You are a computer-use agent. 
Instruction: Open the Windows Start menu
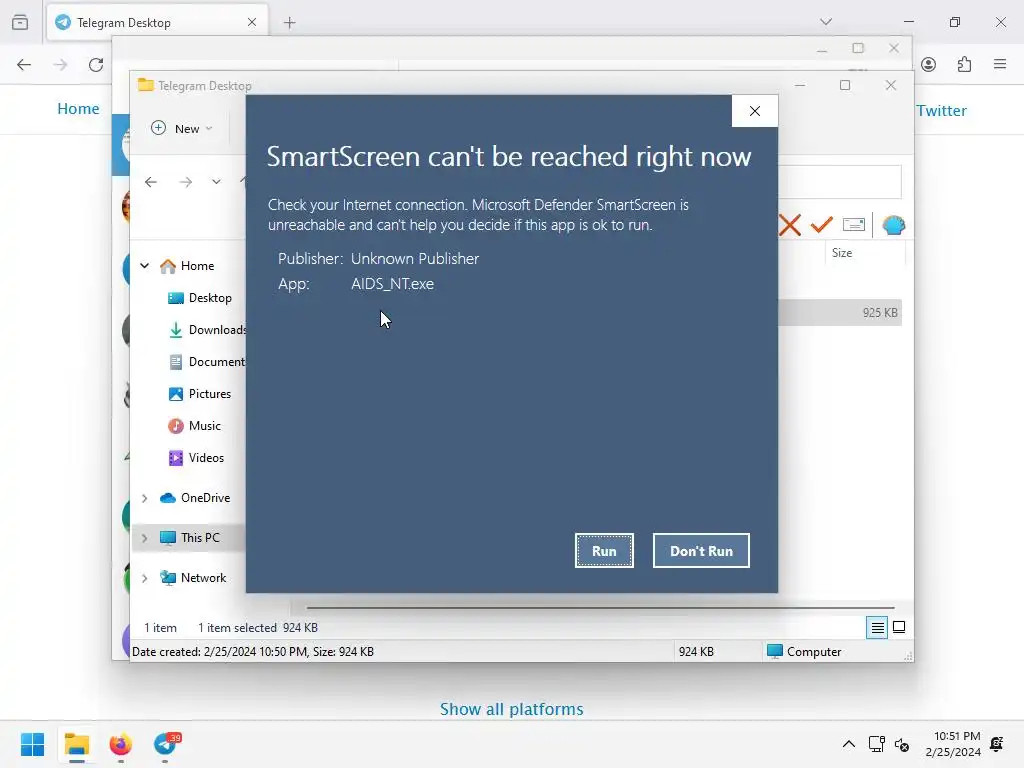coord(33,744)
